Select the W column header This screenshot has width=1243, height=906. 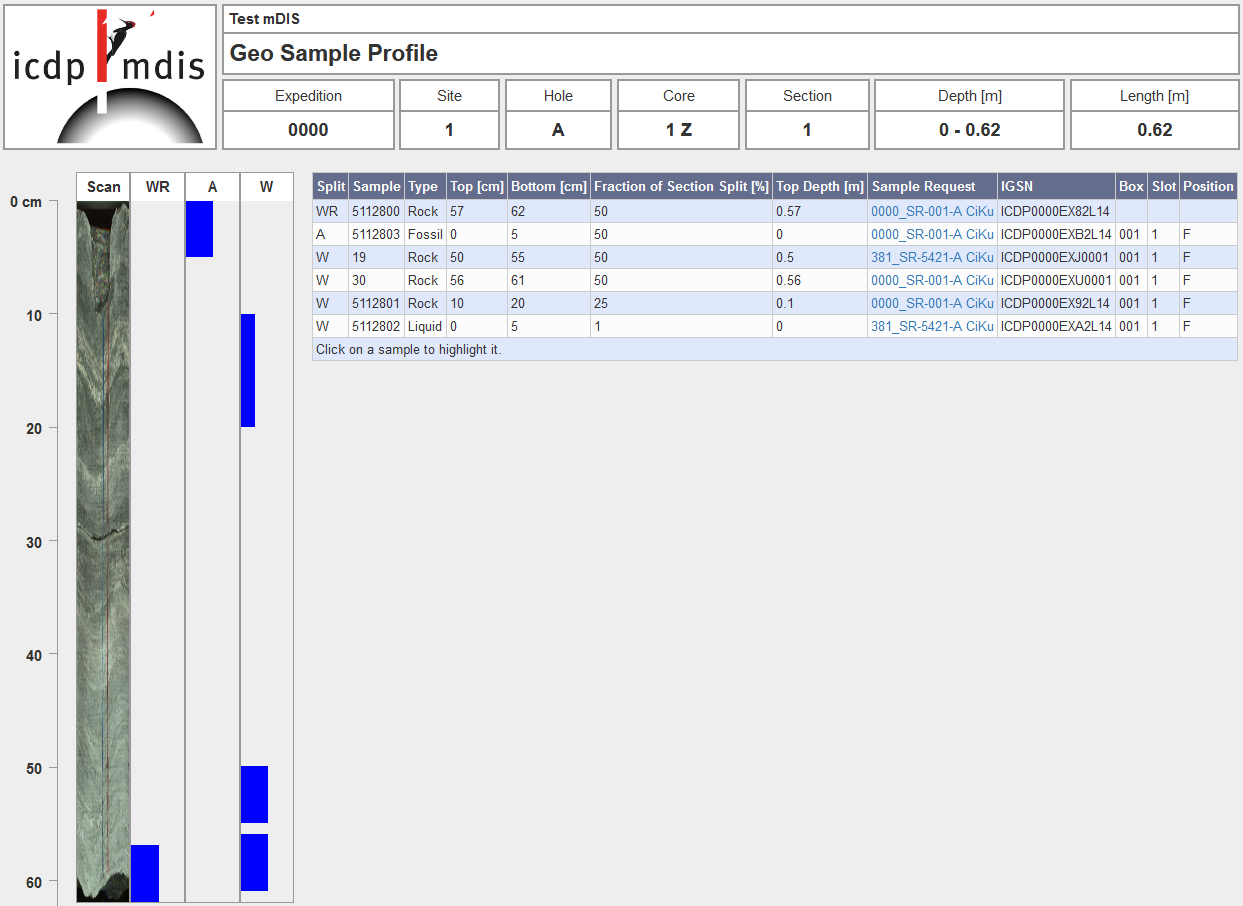[x=266, y=186]
